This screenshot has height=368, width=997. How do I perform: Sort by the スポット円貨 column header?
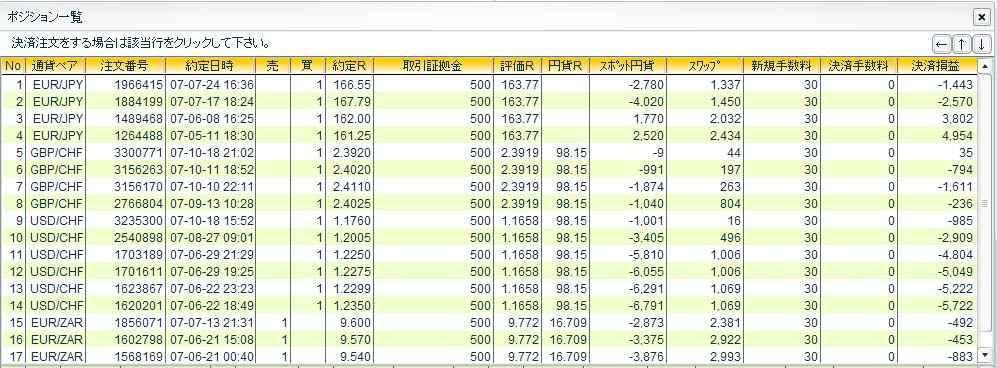(628, 65)
